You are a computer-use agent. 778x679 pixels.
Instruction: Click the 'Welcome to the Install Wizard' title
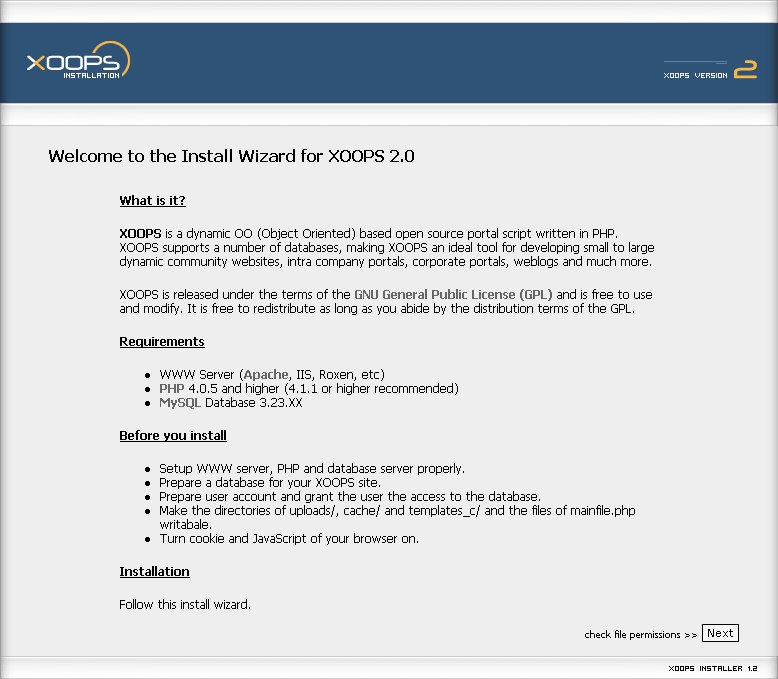(231, 156)
